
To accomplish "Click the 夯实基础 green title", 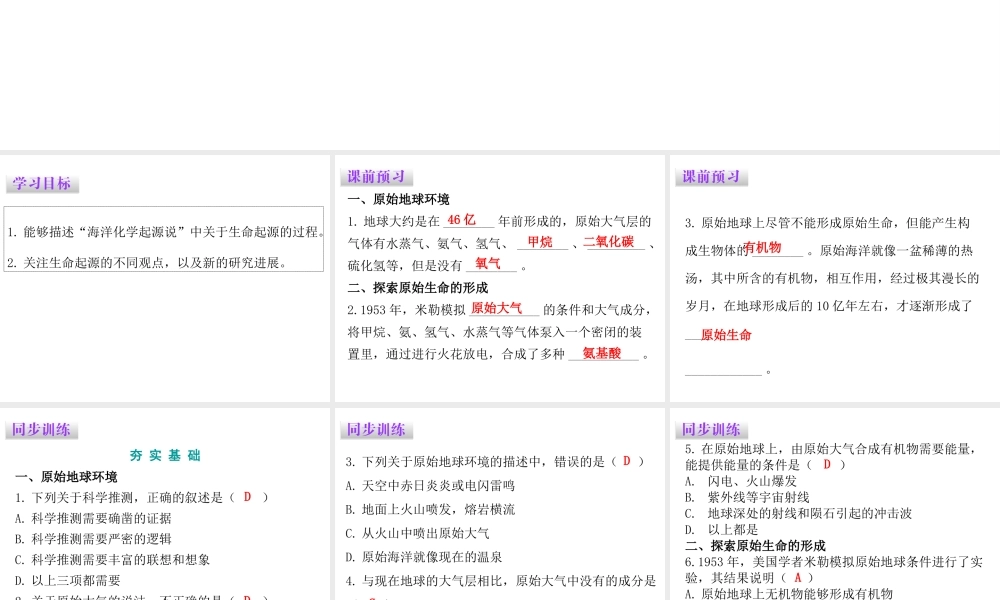I will pyautogui.click(x=165, y=455).
